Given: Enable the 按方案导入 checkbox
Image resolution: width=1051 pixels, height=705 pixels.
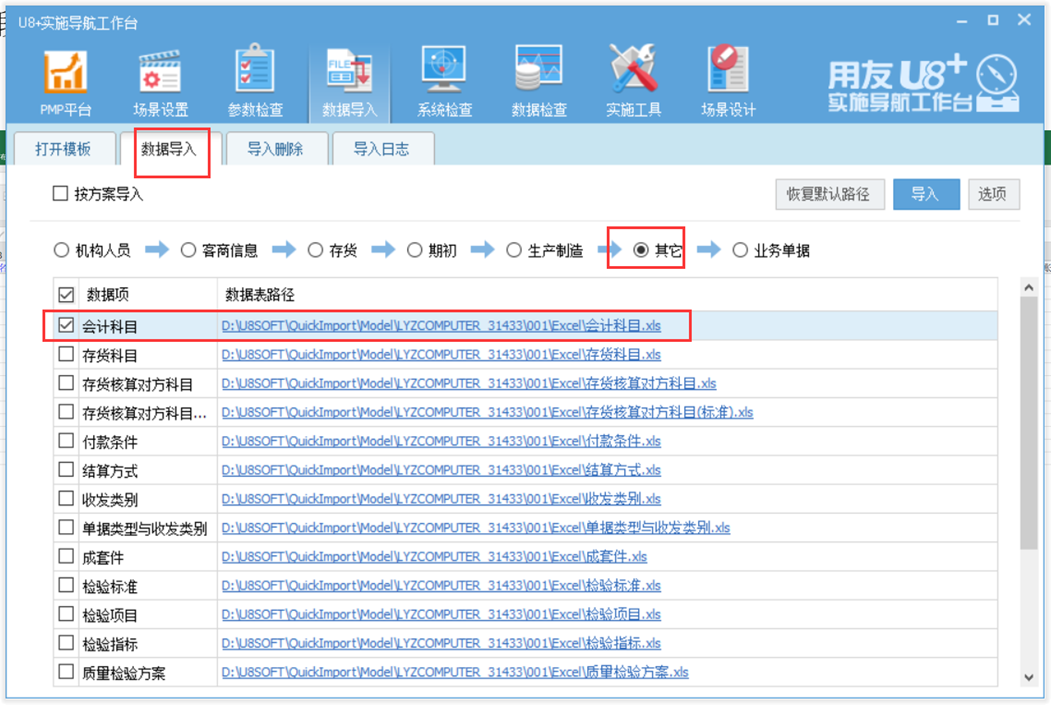Looking at the screenshot, I should pyautogui.click(x=60, y=194).
